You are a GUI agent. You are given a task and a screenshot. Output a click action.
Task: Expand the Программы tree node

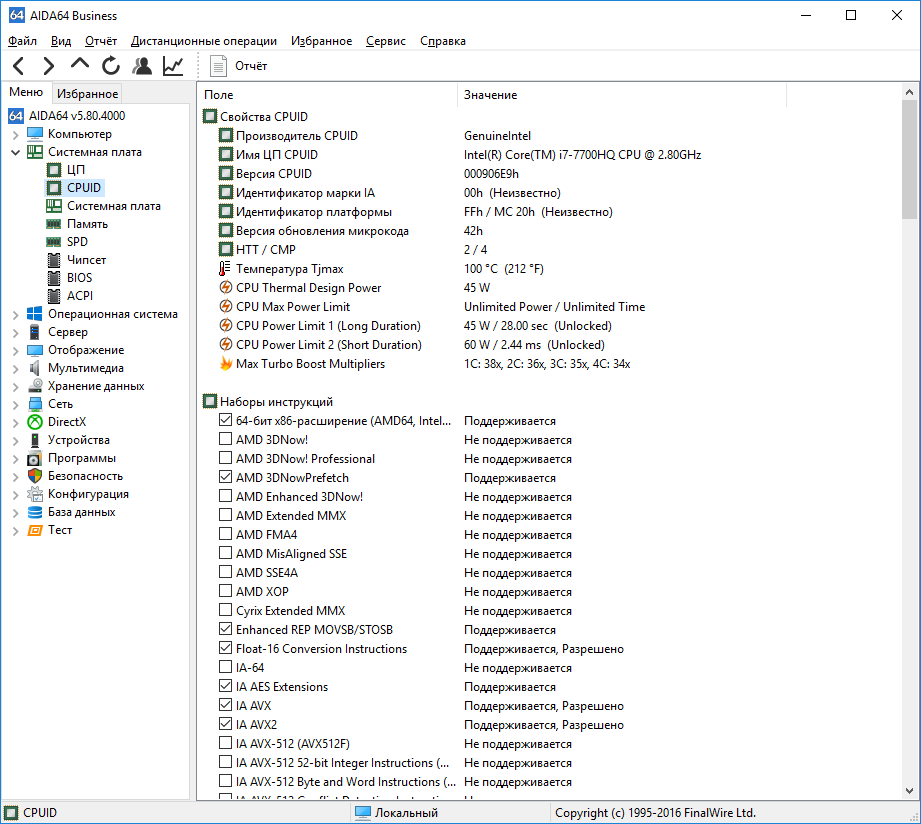tap(16, 459)
